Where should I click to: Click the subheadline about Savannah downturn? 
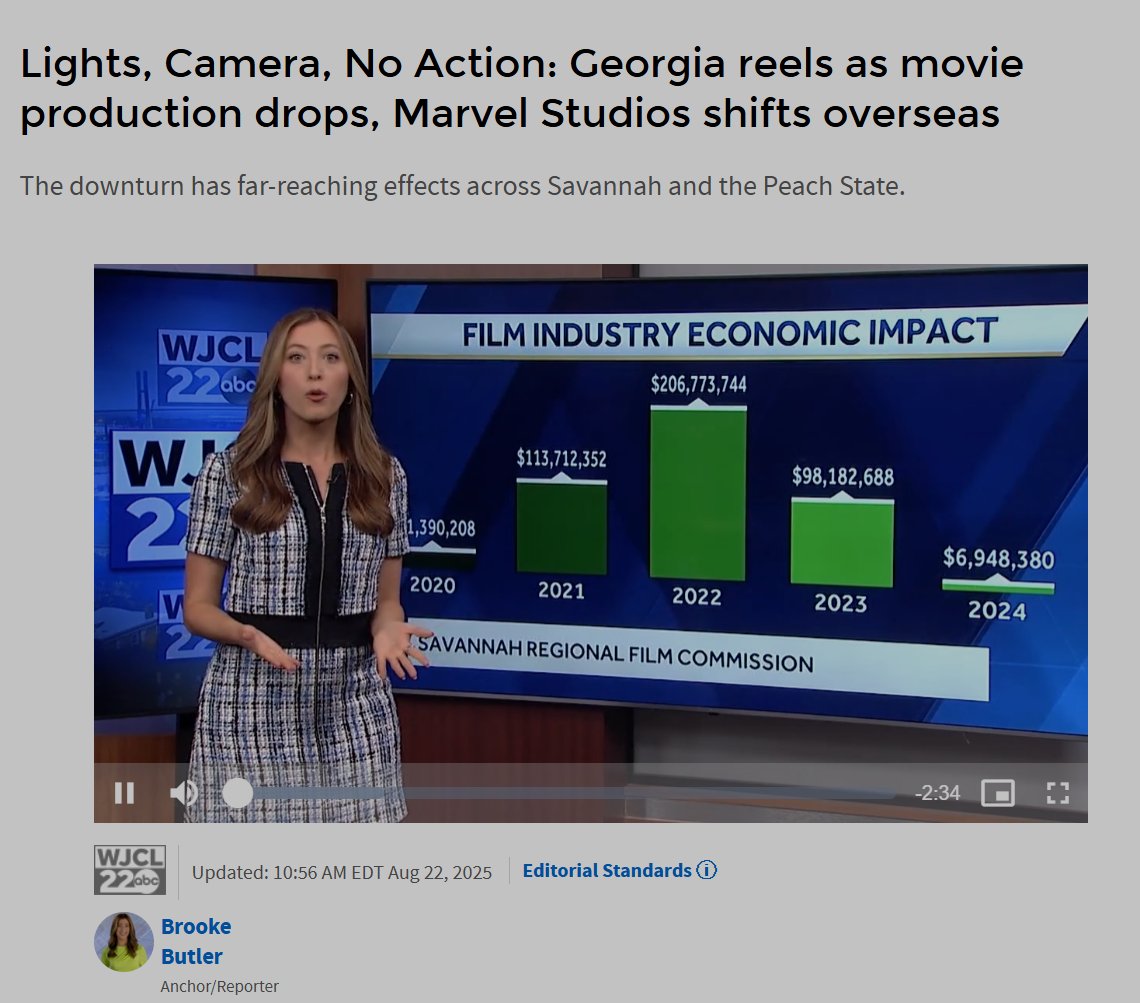click(x=462, y=186)
